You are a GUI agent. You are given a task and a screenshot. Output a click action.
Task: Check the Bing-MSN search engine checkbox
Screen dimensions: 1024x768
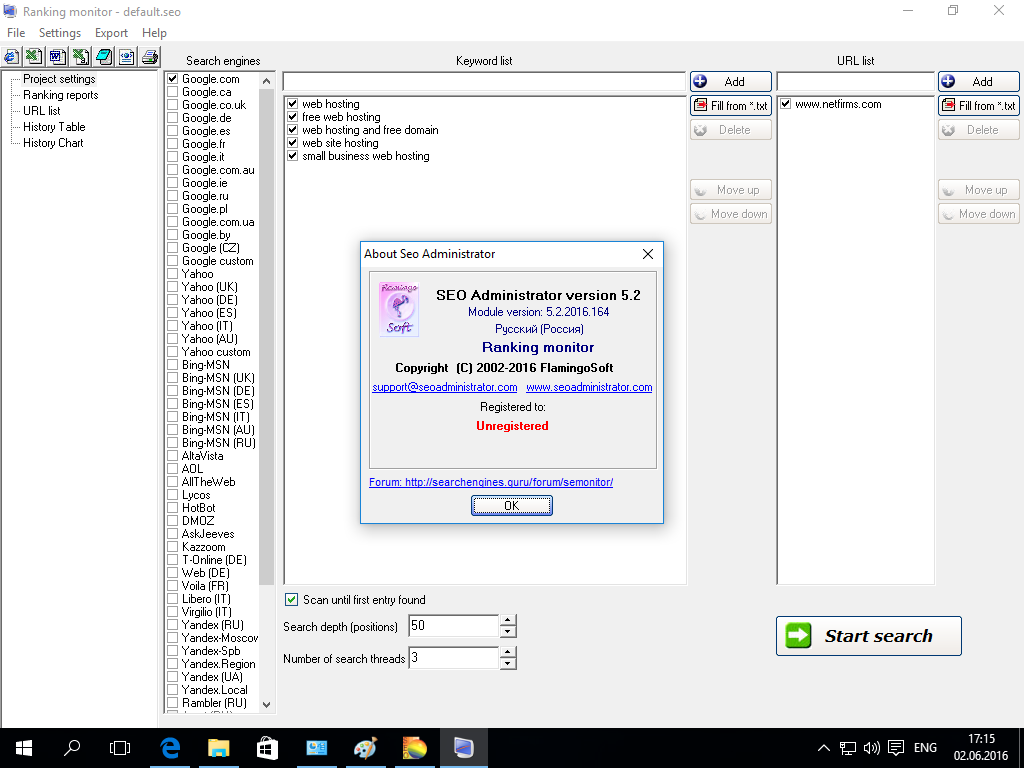pyautogui.click(x=172, y=365)
